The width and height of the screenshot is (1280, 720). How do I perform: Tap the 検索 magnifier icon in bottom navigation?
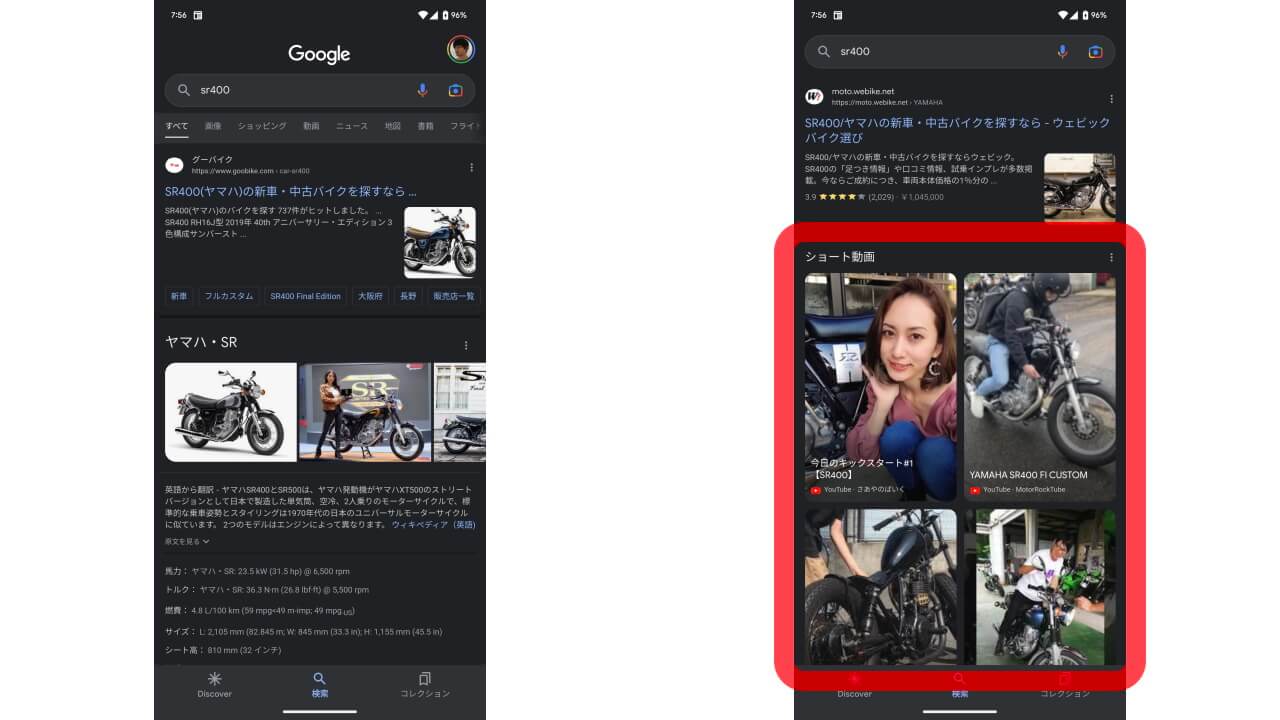coord(319,678)
